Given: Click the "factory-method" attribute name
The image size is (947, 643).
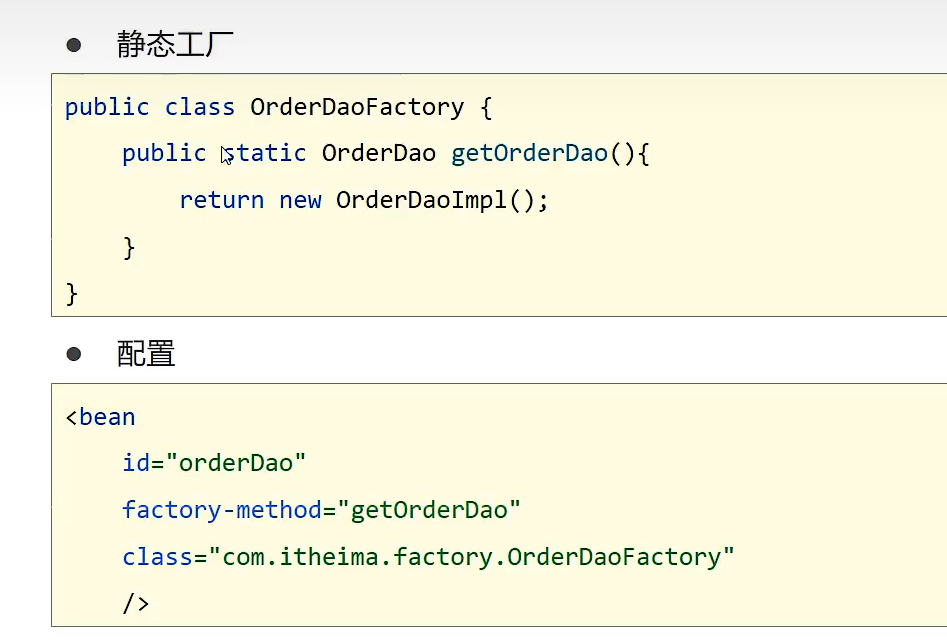Looking at the screenshot, I should (222, 510).
